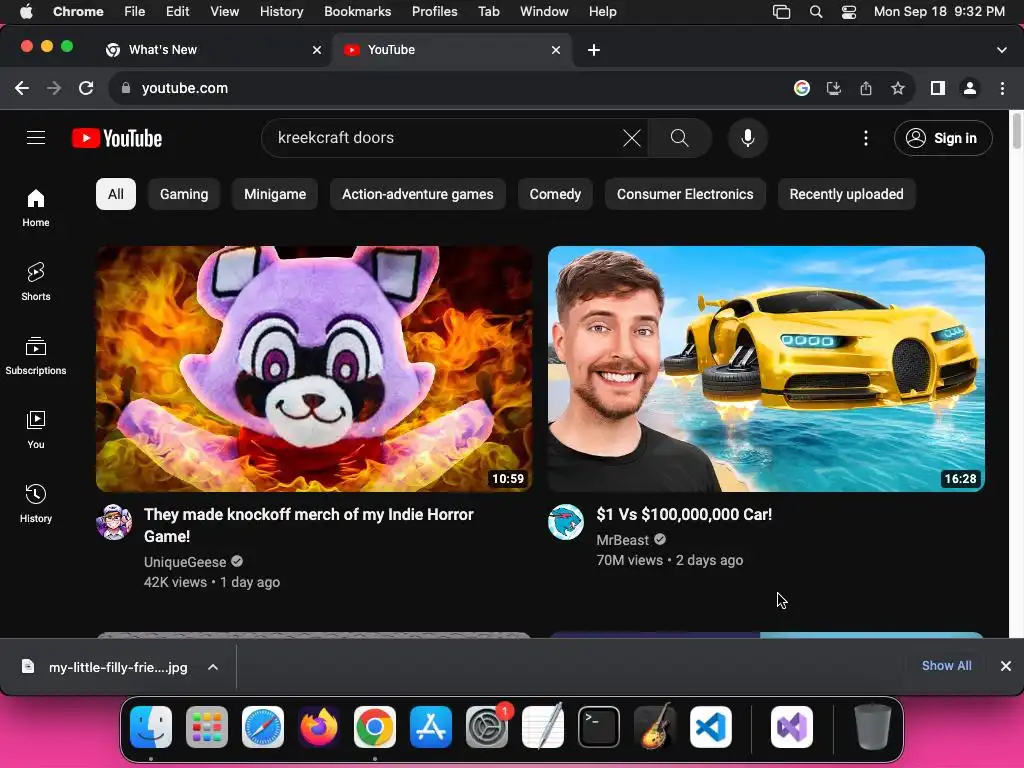Image resolution: width=1024 pixels, height=768 pixels.
Task: Select the All filter chip
Action: point(116,194)
